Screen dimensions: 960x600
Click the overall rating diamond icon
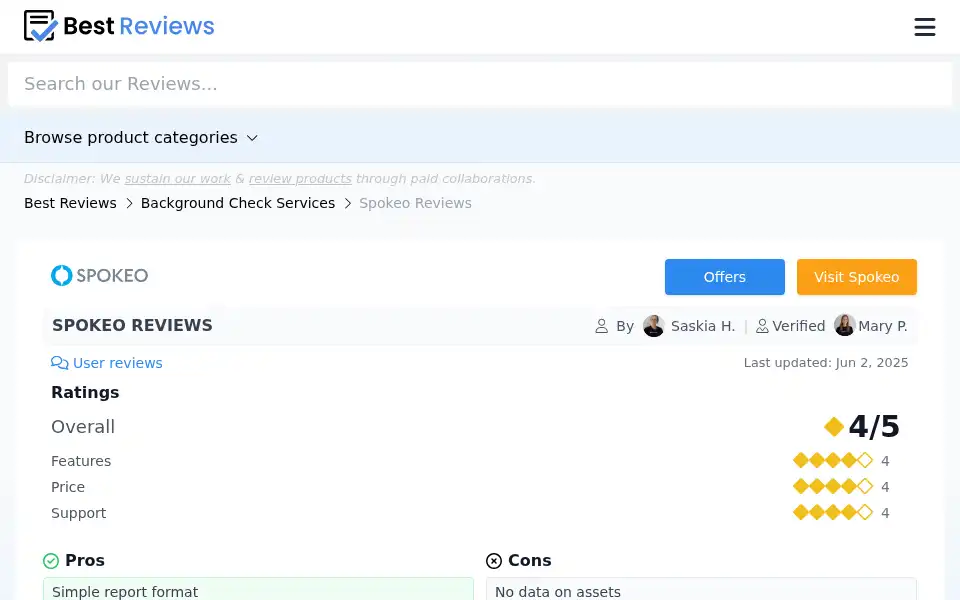pos(834,427)
